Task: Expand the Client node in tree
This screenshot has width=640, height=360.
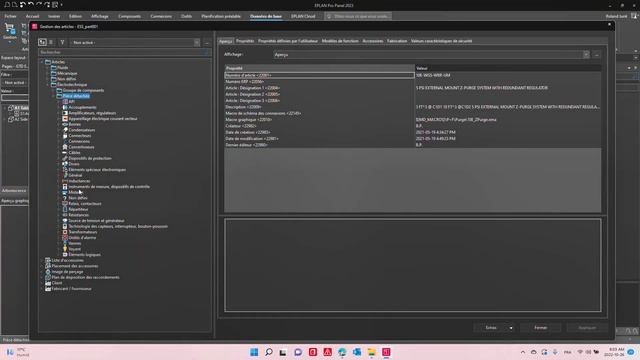Action: pyautogui.click(x=42, y=283)
